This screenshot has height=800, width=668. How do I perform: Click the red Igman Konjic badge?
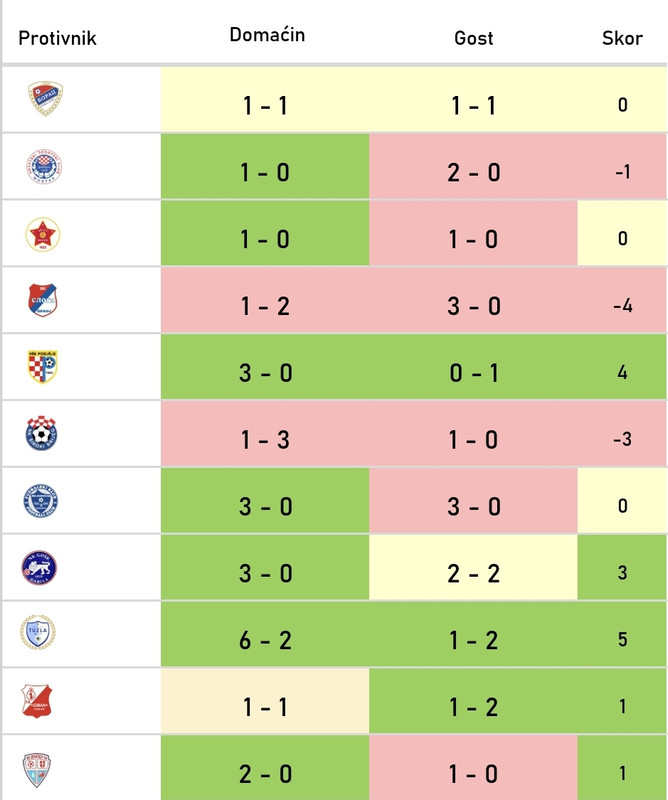[x=37, y=701]
